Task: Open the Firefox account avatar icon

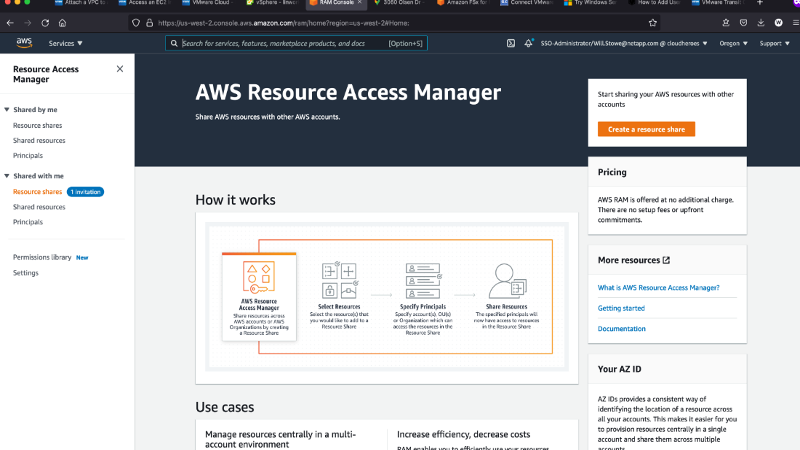Action: pos(779,23)
